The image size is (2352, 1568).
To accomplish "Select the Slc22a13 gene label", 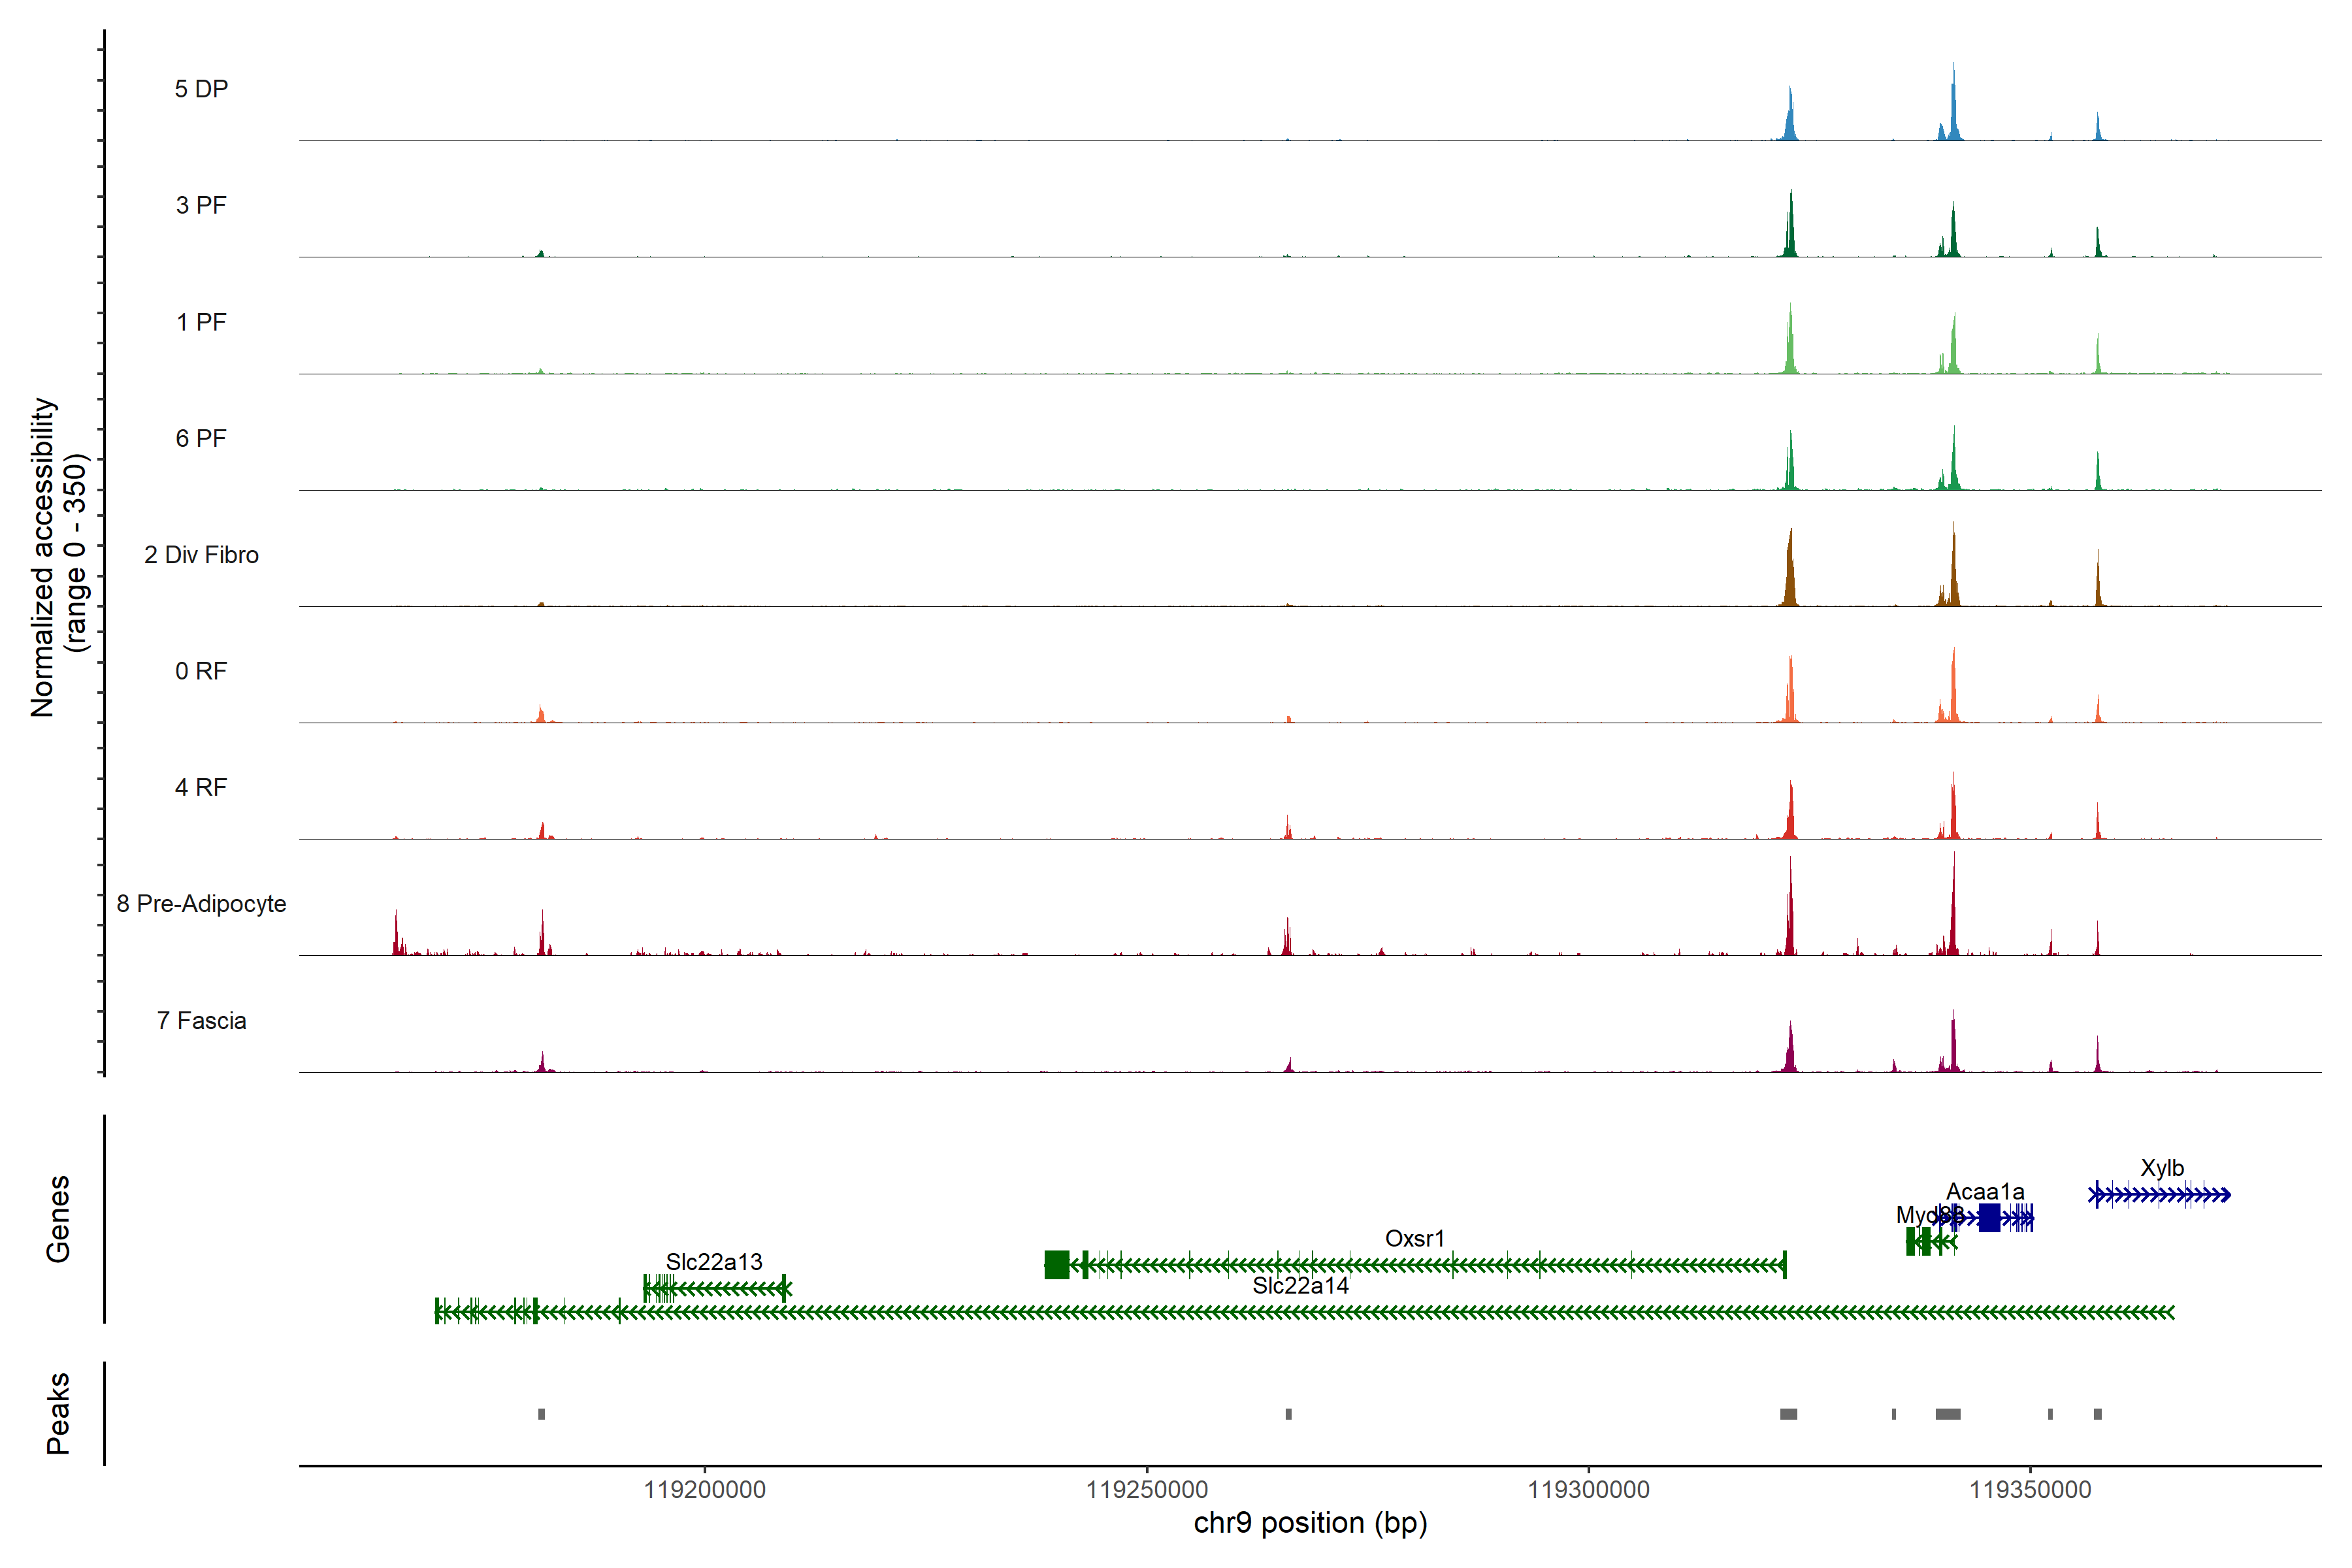I will point(714,1262).
